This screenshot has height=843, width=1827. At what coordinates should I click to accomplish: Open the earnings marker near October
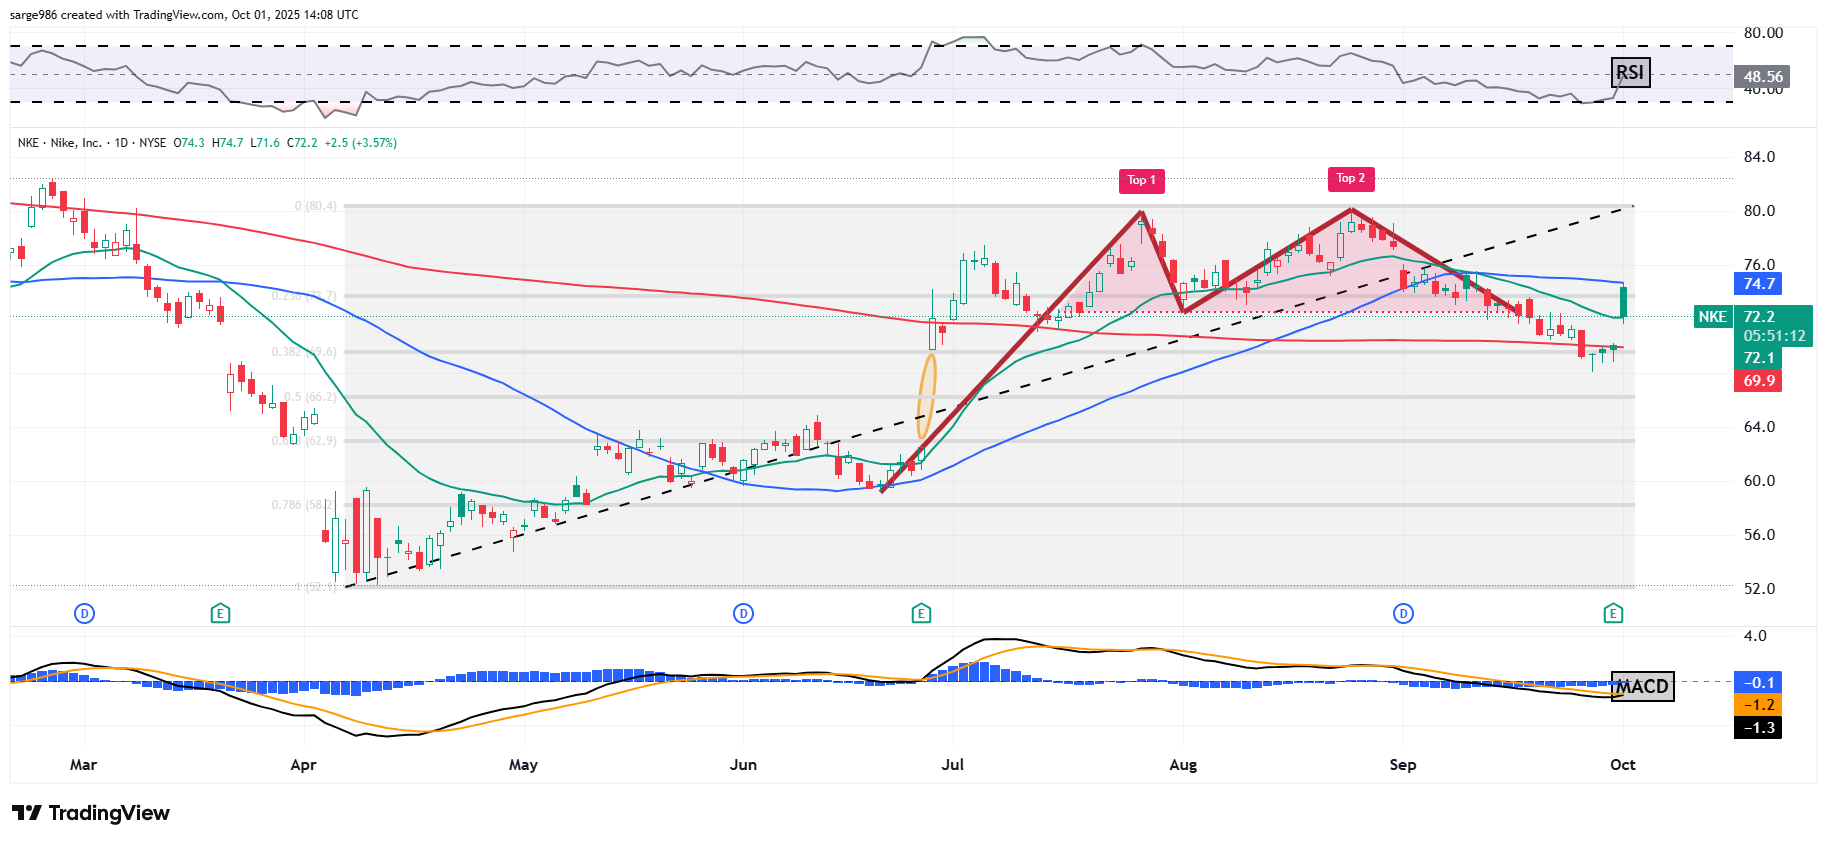point(1612,613)
